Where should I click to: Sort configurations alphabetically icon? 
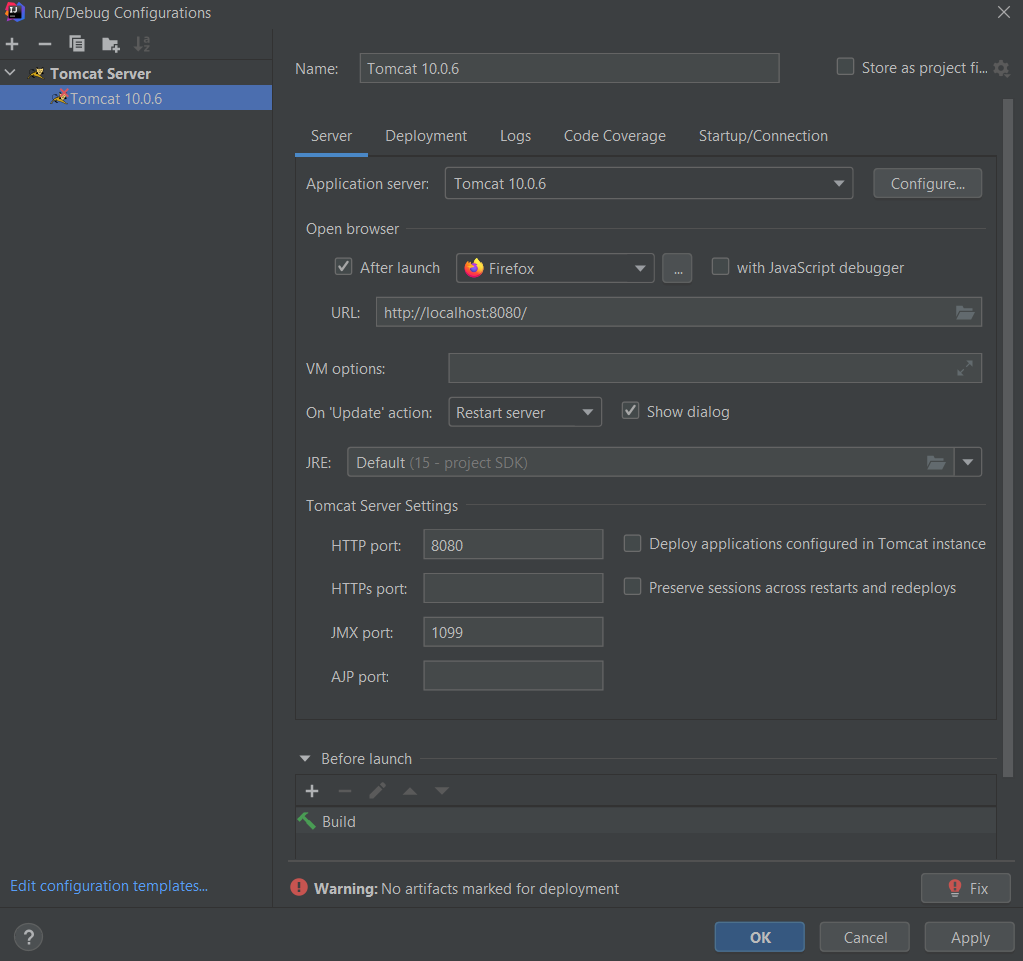[142, 44]
